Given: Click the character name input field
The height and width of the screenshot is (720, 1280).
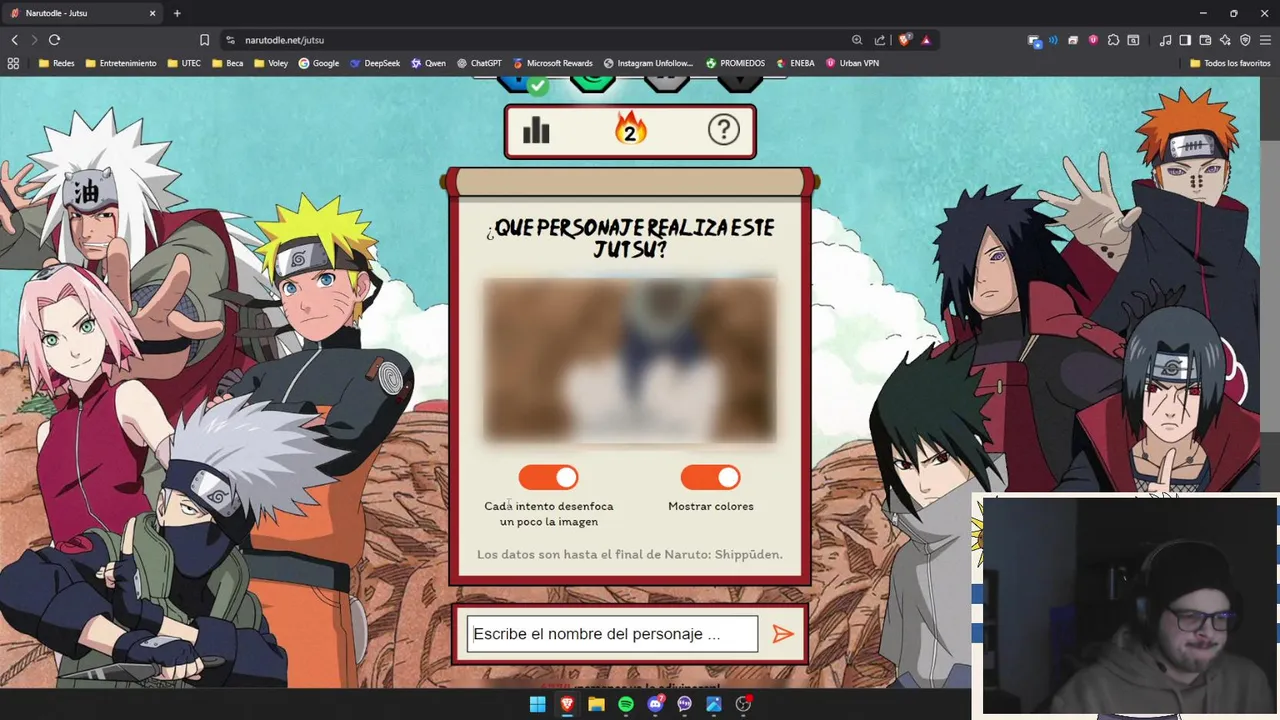Looking at the screenshot, I should click(612, 634).
